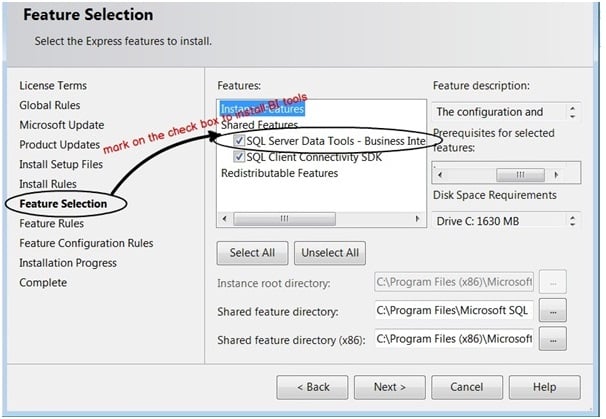This screenshot has height=419, width=606.
Task: Go to previous page with Back button
Action: (x=312, y=387)
